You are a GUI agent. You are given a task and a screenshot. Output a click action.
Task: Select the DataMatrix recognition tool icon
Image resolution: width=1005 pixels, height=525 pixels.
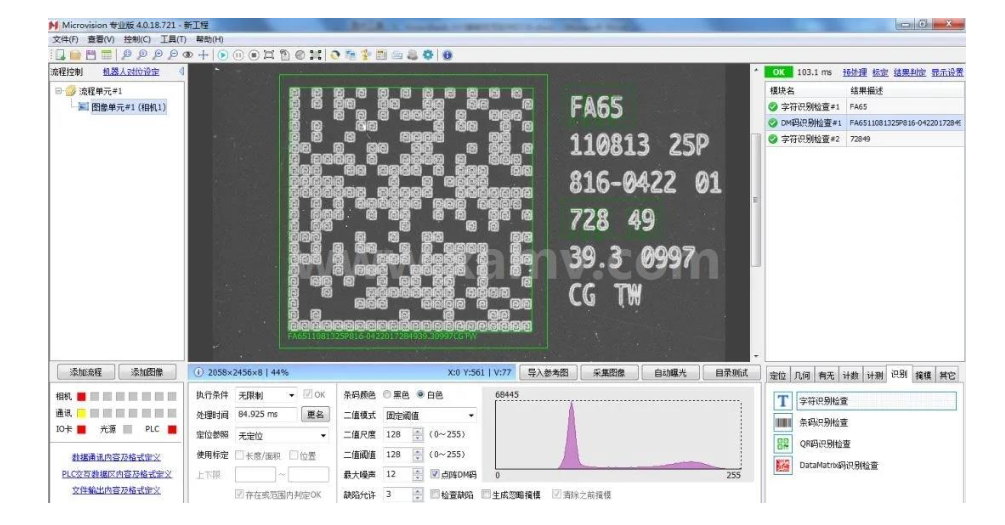coord(783,465)
